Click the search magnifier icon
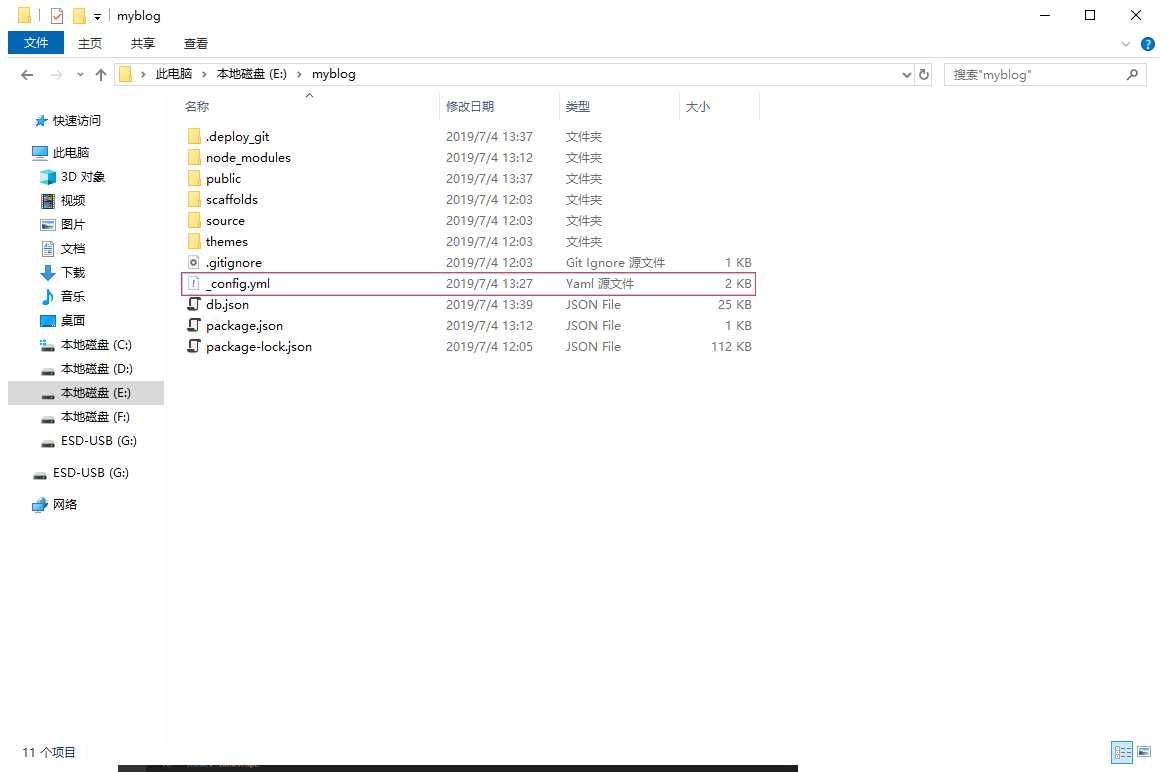Image resolution: width=1167 pixels, height=772 pixels. click(1132, 74)
